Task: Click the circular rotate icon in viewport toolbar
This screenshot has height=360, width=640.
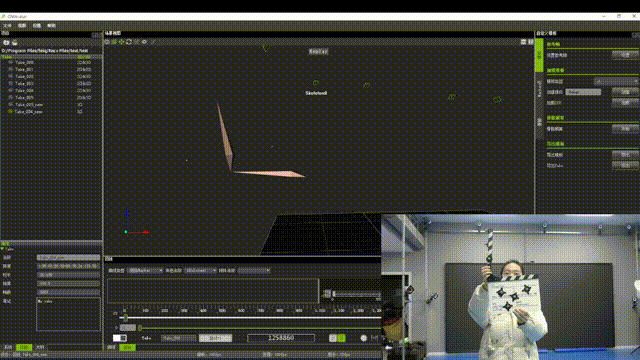Action: [x=129, y=42]
